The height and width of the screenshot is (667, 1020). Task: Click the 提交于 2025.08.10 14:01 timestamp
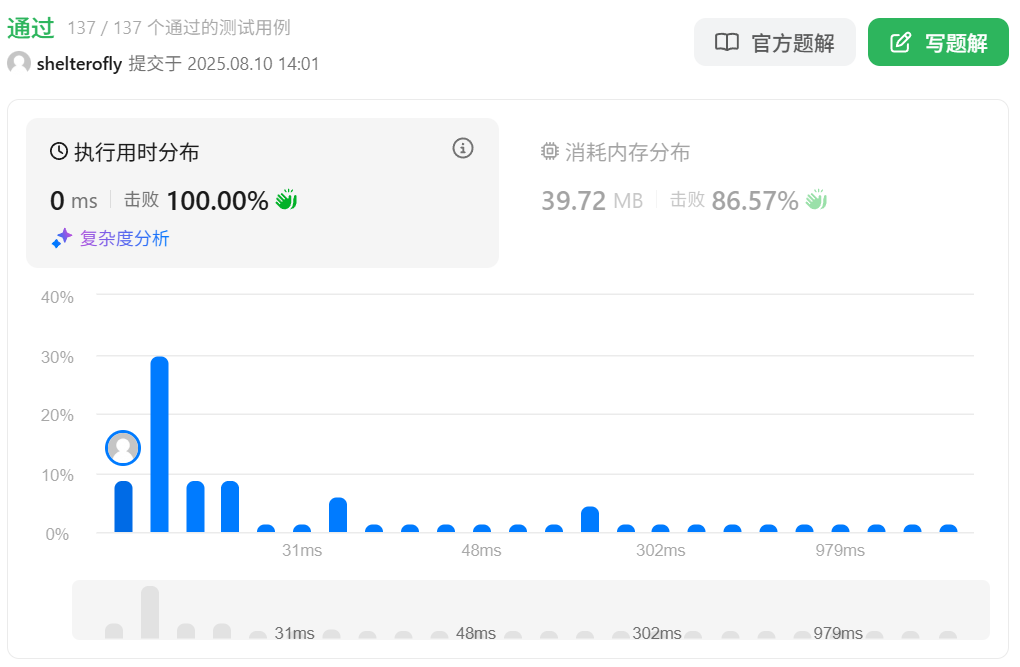[224, 64]
